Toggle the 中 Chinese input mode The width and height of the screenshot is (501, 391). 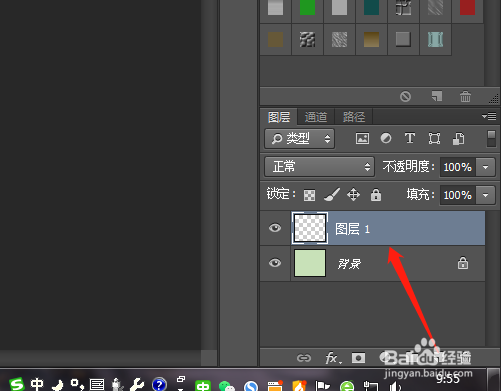[37, 384]
